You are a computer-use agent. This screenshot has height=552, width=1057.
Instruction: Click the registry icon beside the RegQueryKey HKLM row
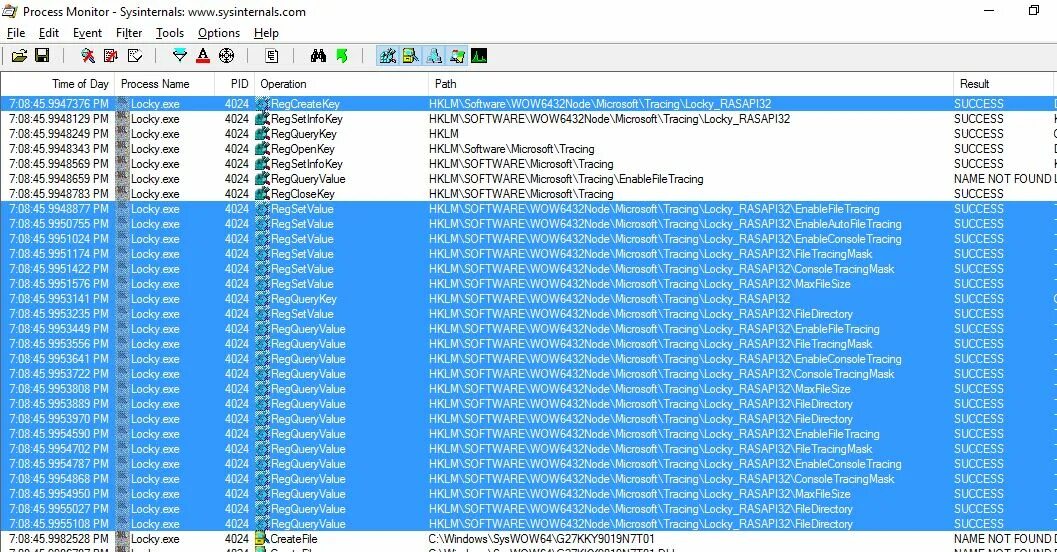tap(262, 133)
